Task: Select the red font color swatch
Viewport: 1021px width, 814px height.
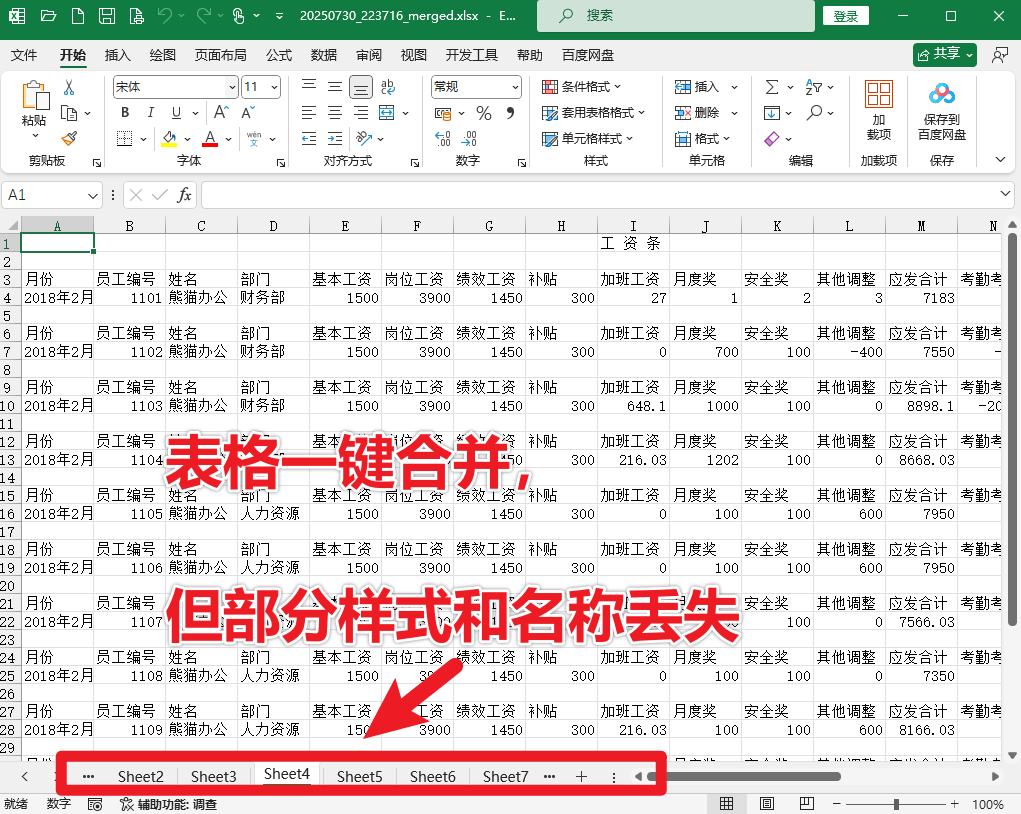Action: coord(210,140)
